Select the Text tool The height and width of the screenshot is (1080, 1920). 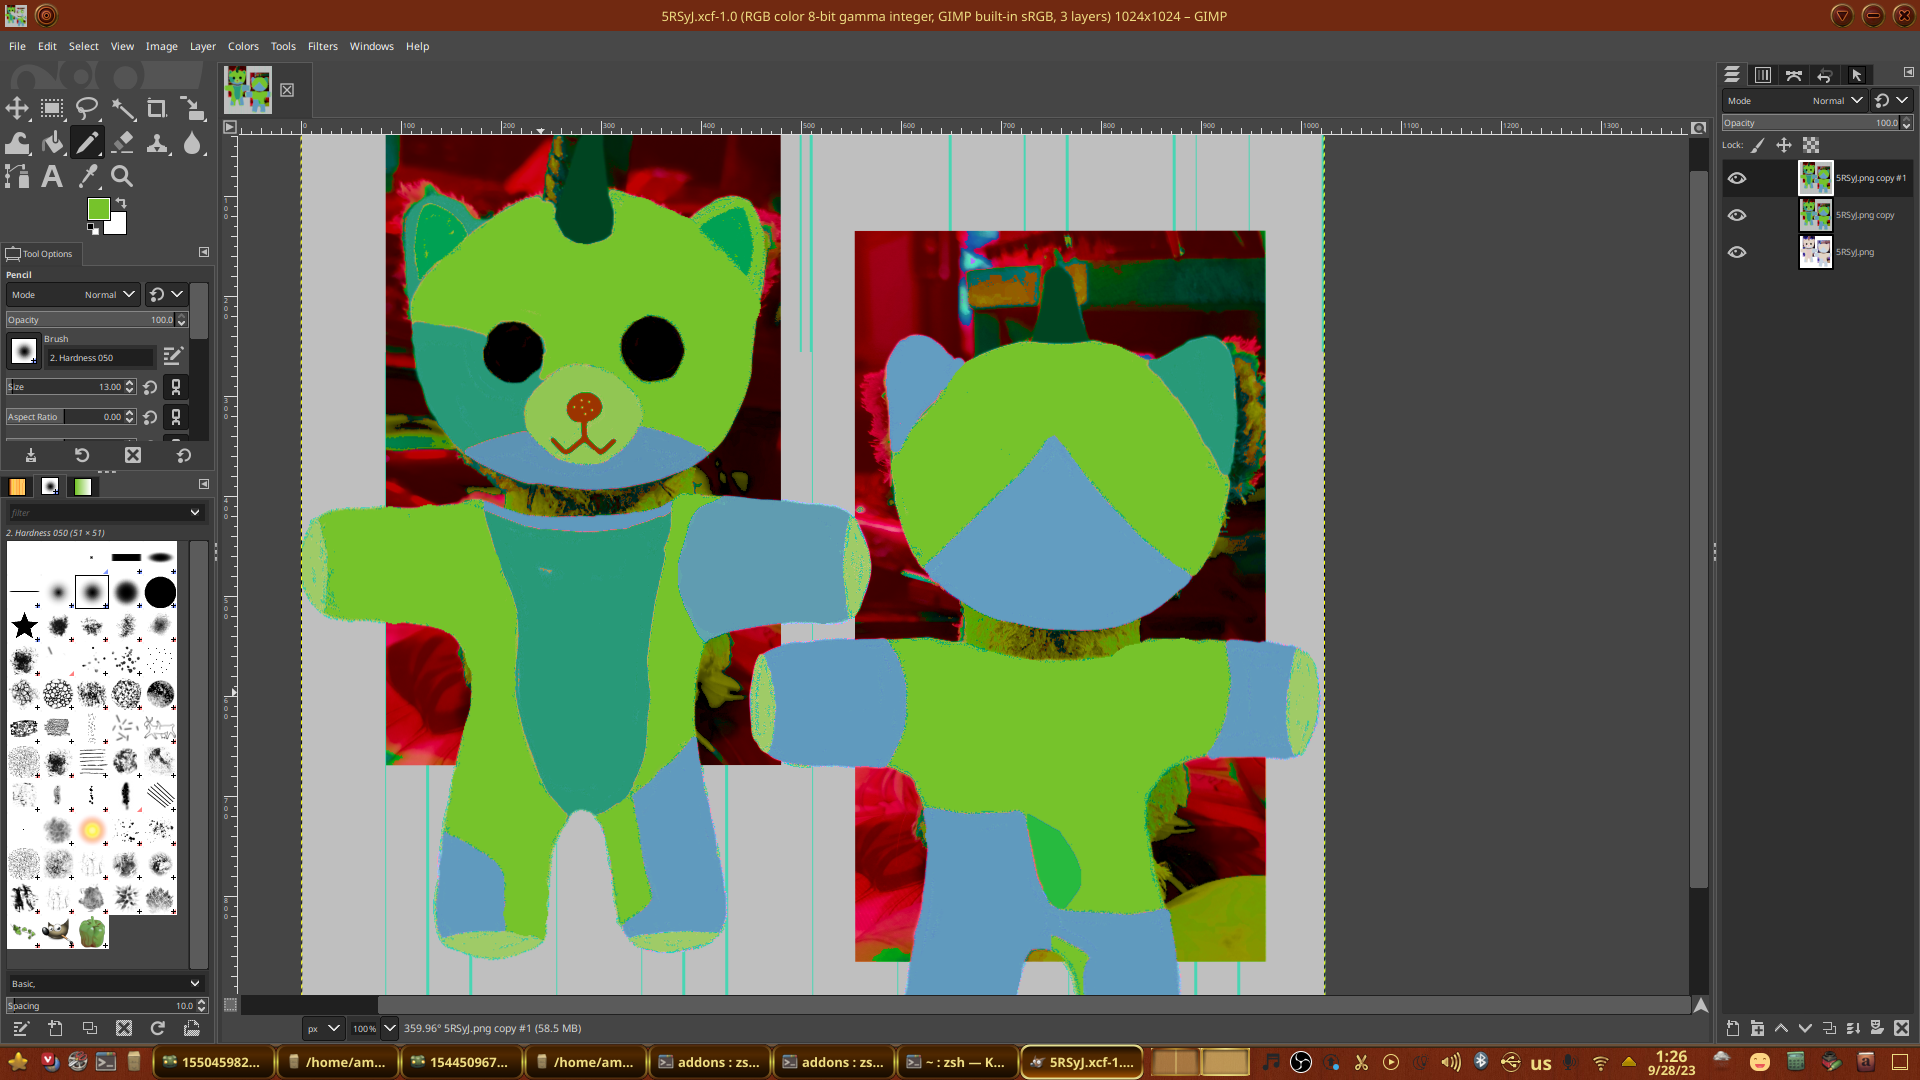pyautogui.click(x=52, y=177)
